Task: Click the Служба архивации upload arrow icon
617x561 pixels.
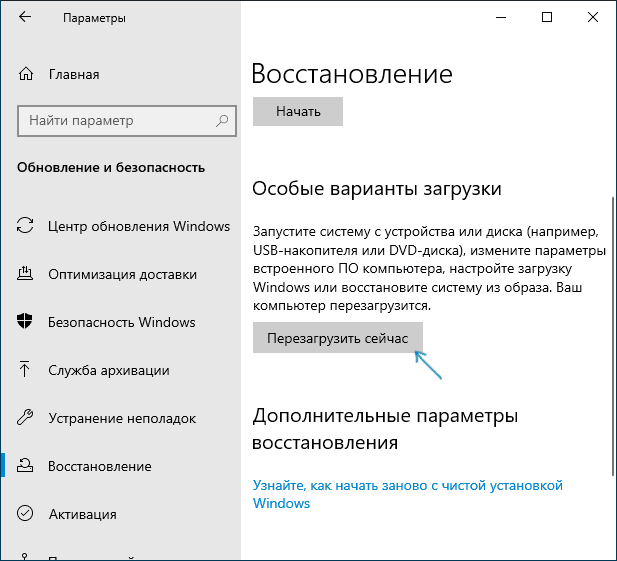Action: click(x=26, y=370)
